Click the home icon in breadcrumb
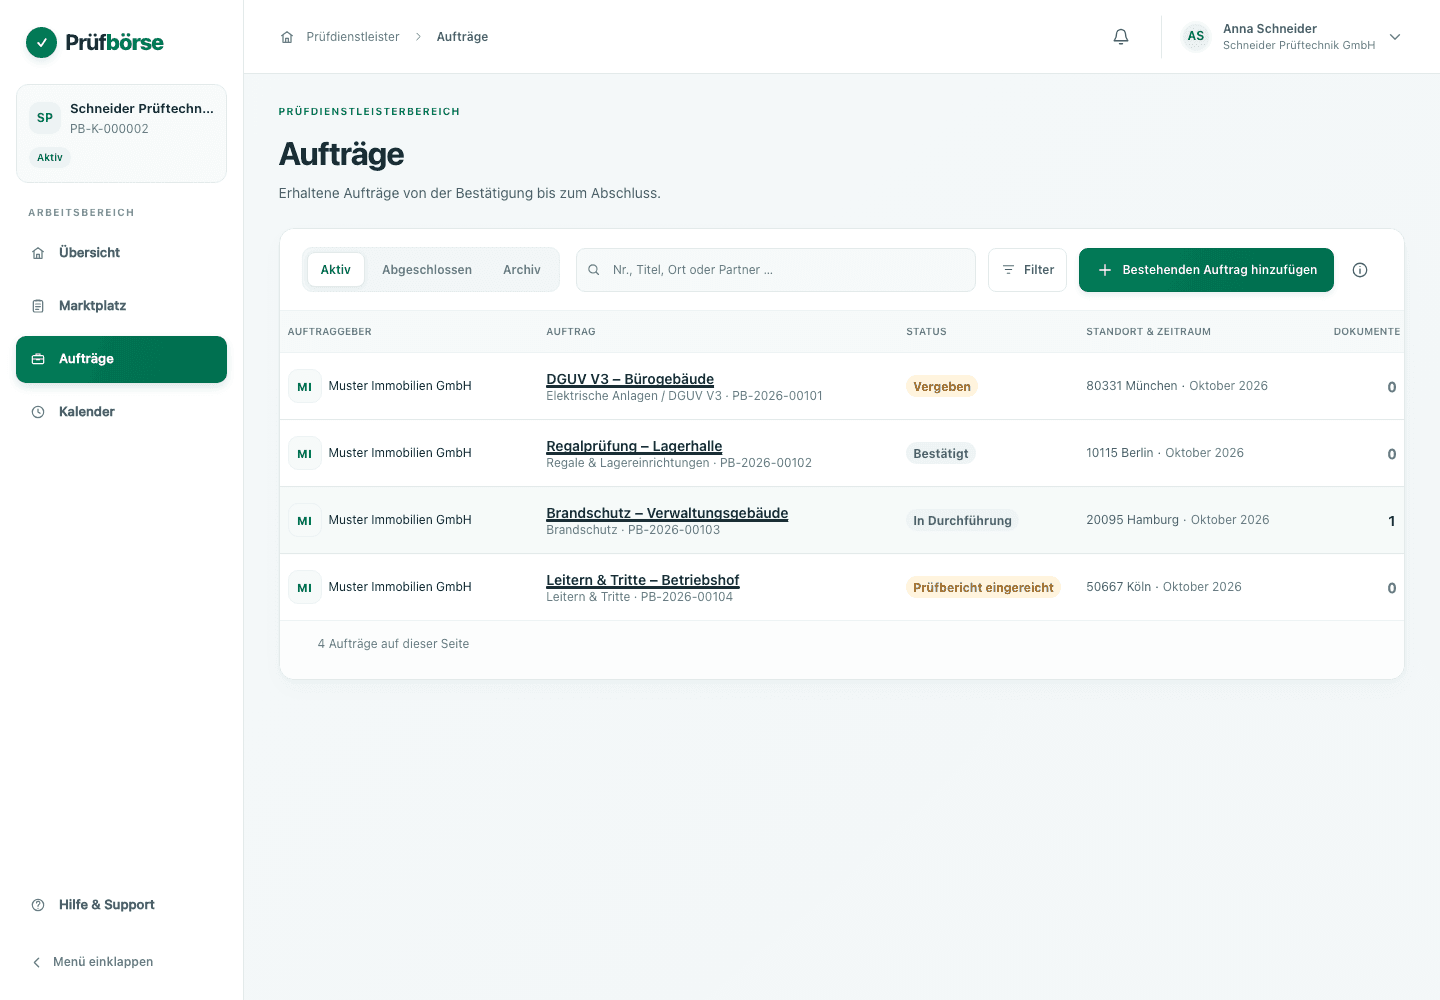Image resolution: width=1440 pixels, height=1000 pixels. (287, 37)
